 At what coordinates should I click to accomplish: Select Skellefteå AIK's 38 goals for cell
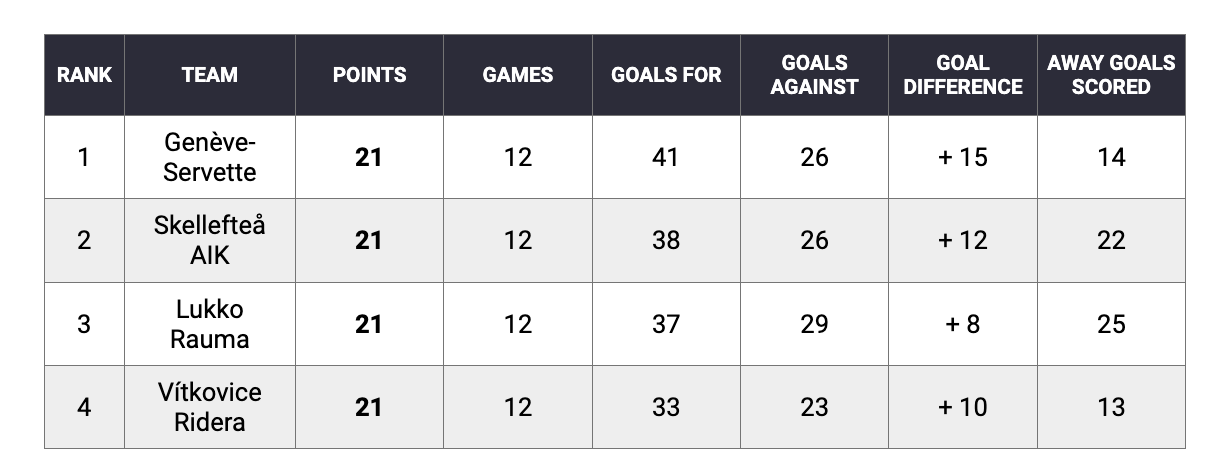point(666,240)
